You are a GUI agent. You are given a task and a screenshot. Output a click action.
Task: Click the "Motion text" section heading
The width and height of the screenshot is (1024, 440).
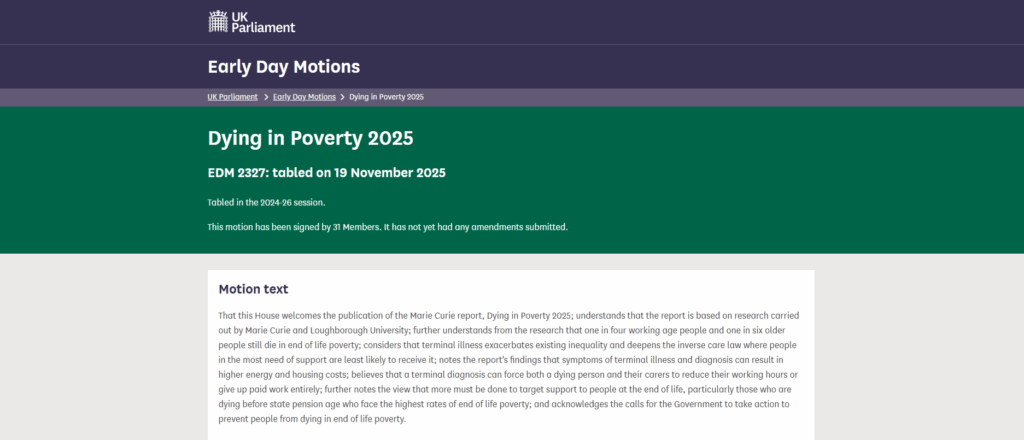253,289
